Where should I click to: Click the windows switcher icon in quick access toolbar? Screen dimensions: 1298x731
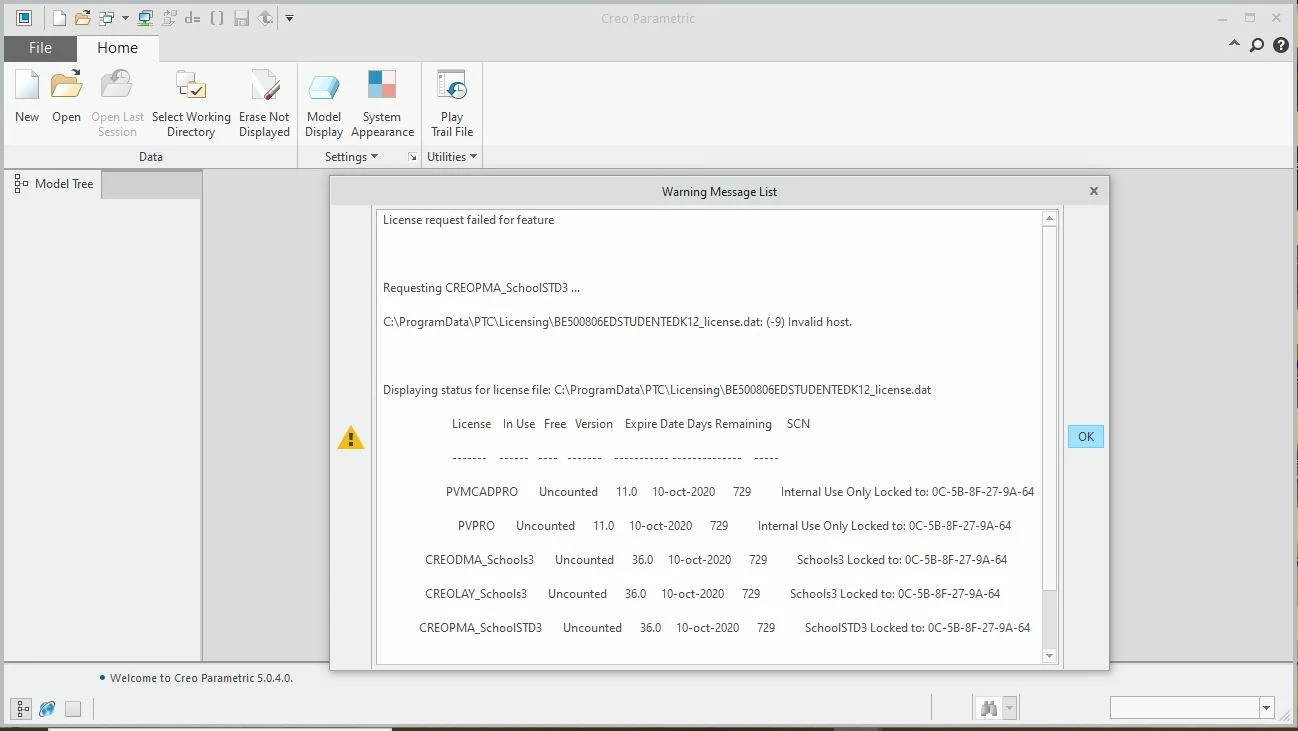click(x=106, y=18)
